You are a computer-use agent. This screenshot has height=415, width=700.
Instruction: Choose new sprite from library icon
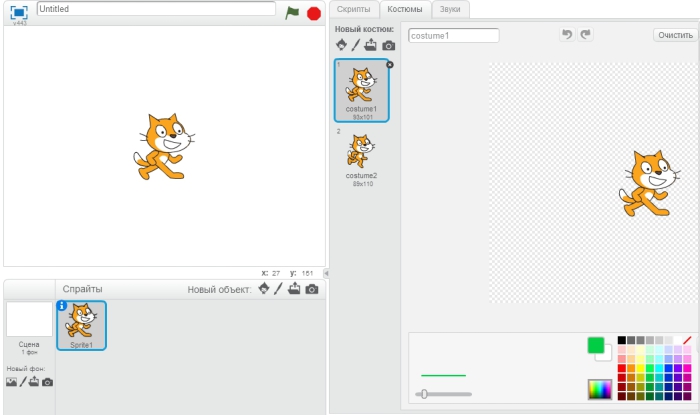[x=263, y=289]
